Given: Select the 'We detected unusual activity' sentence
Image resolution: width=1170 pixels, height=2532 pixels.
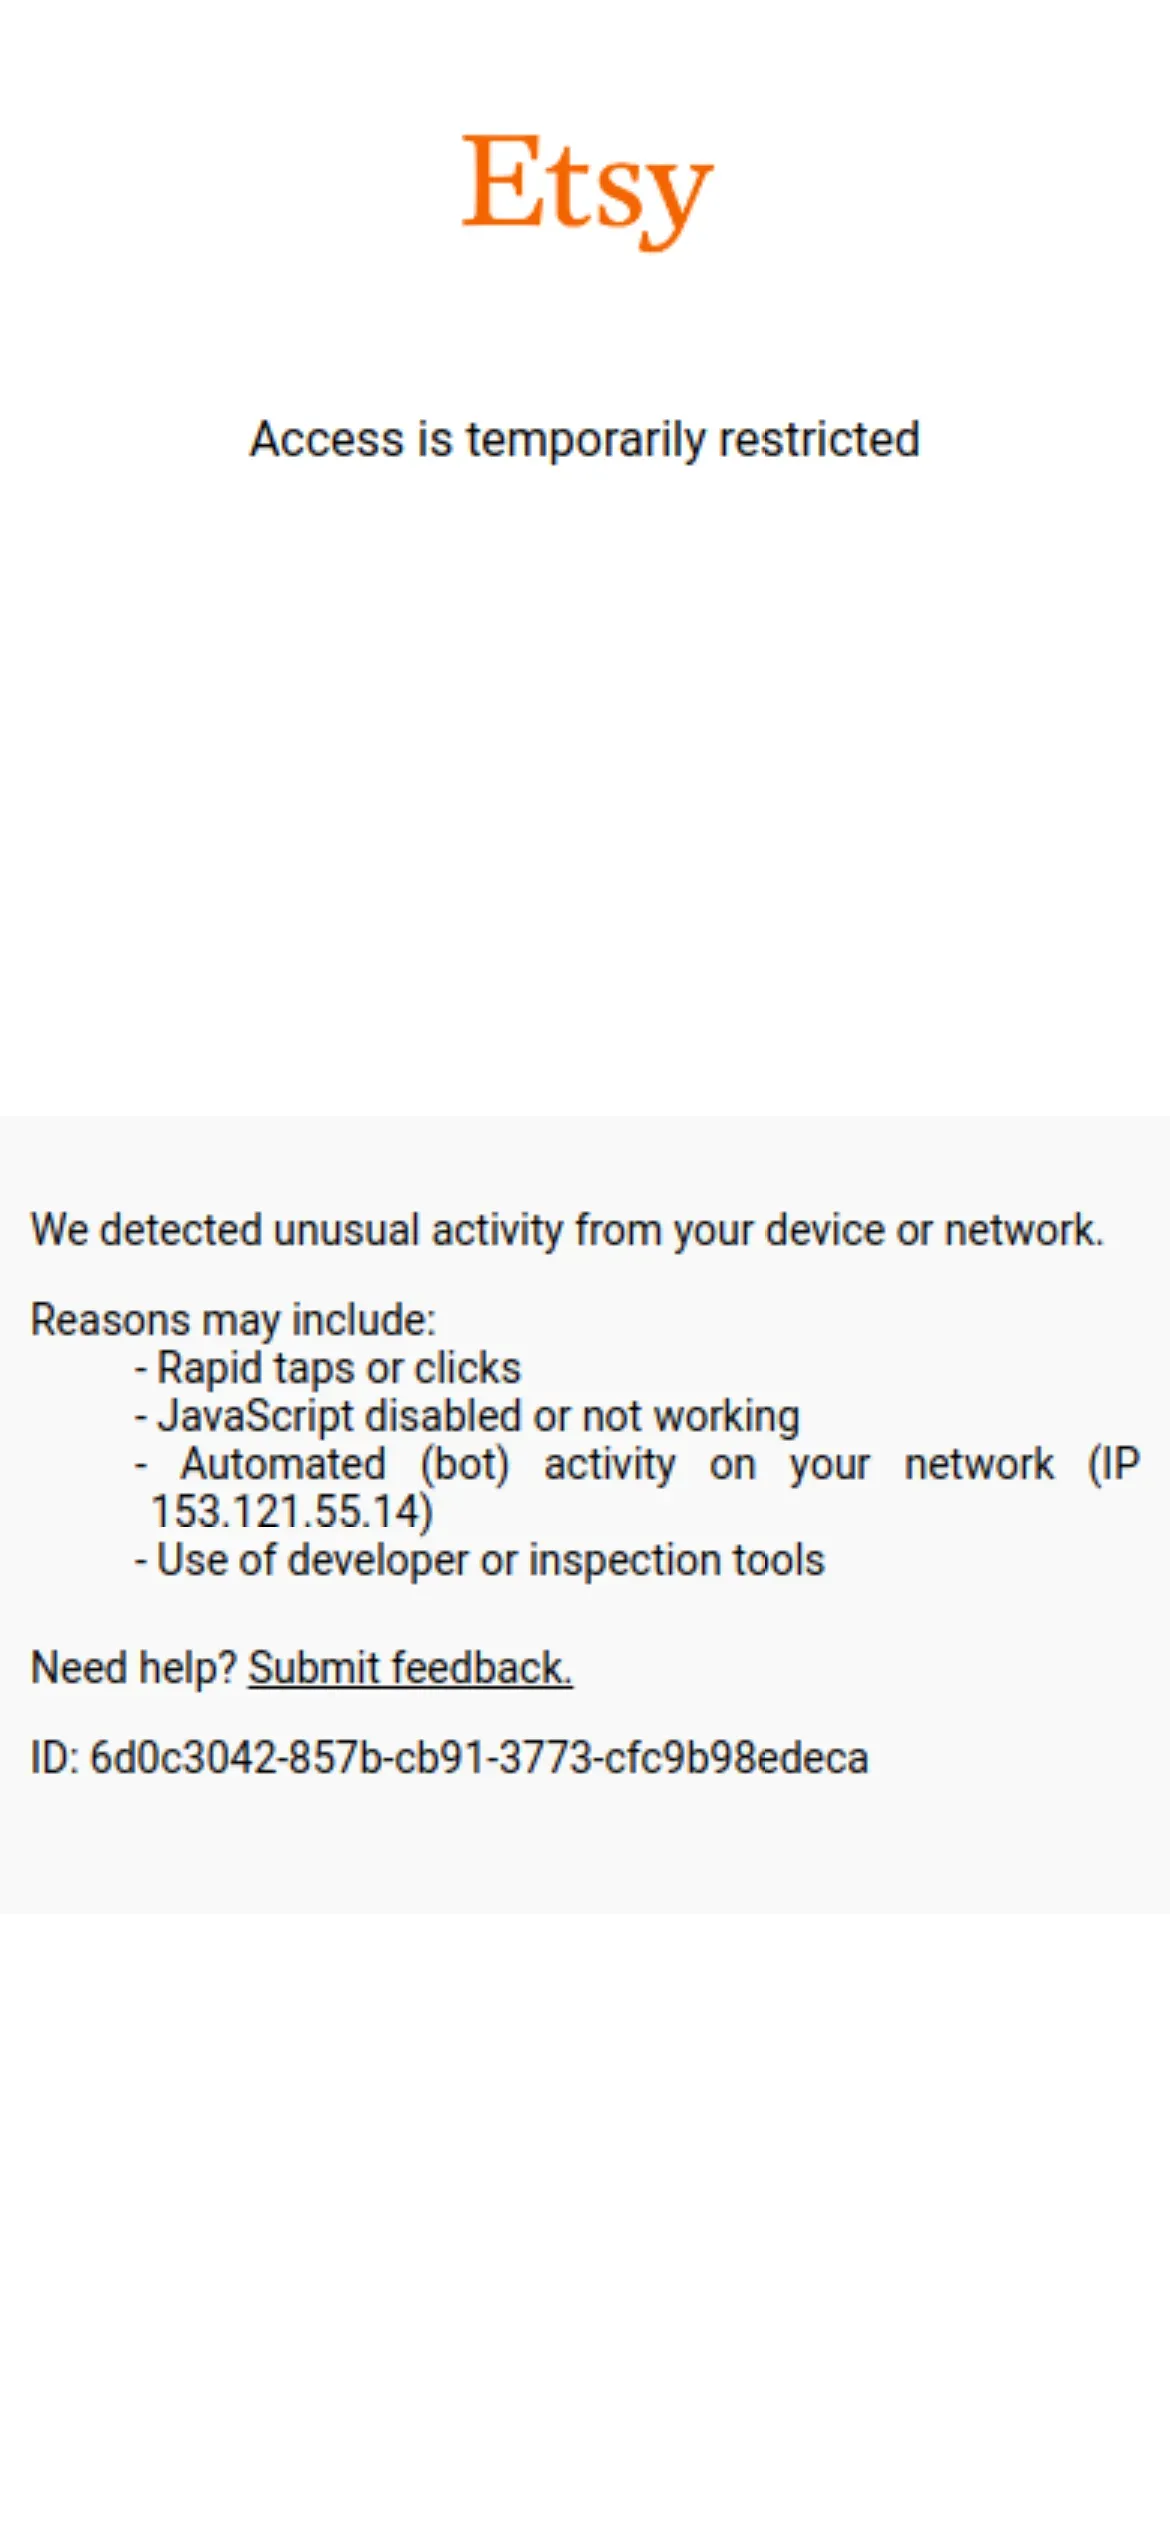Looking at the screenshot, I should [x=567, y=1230].
